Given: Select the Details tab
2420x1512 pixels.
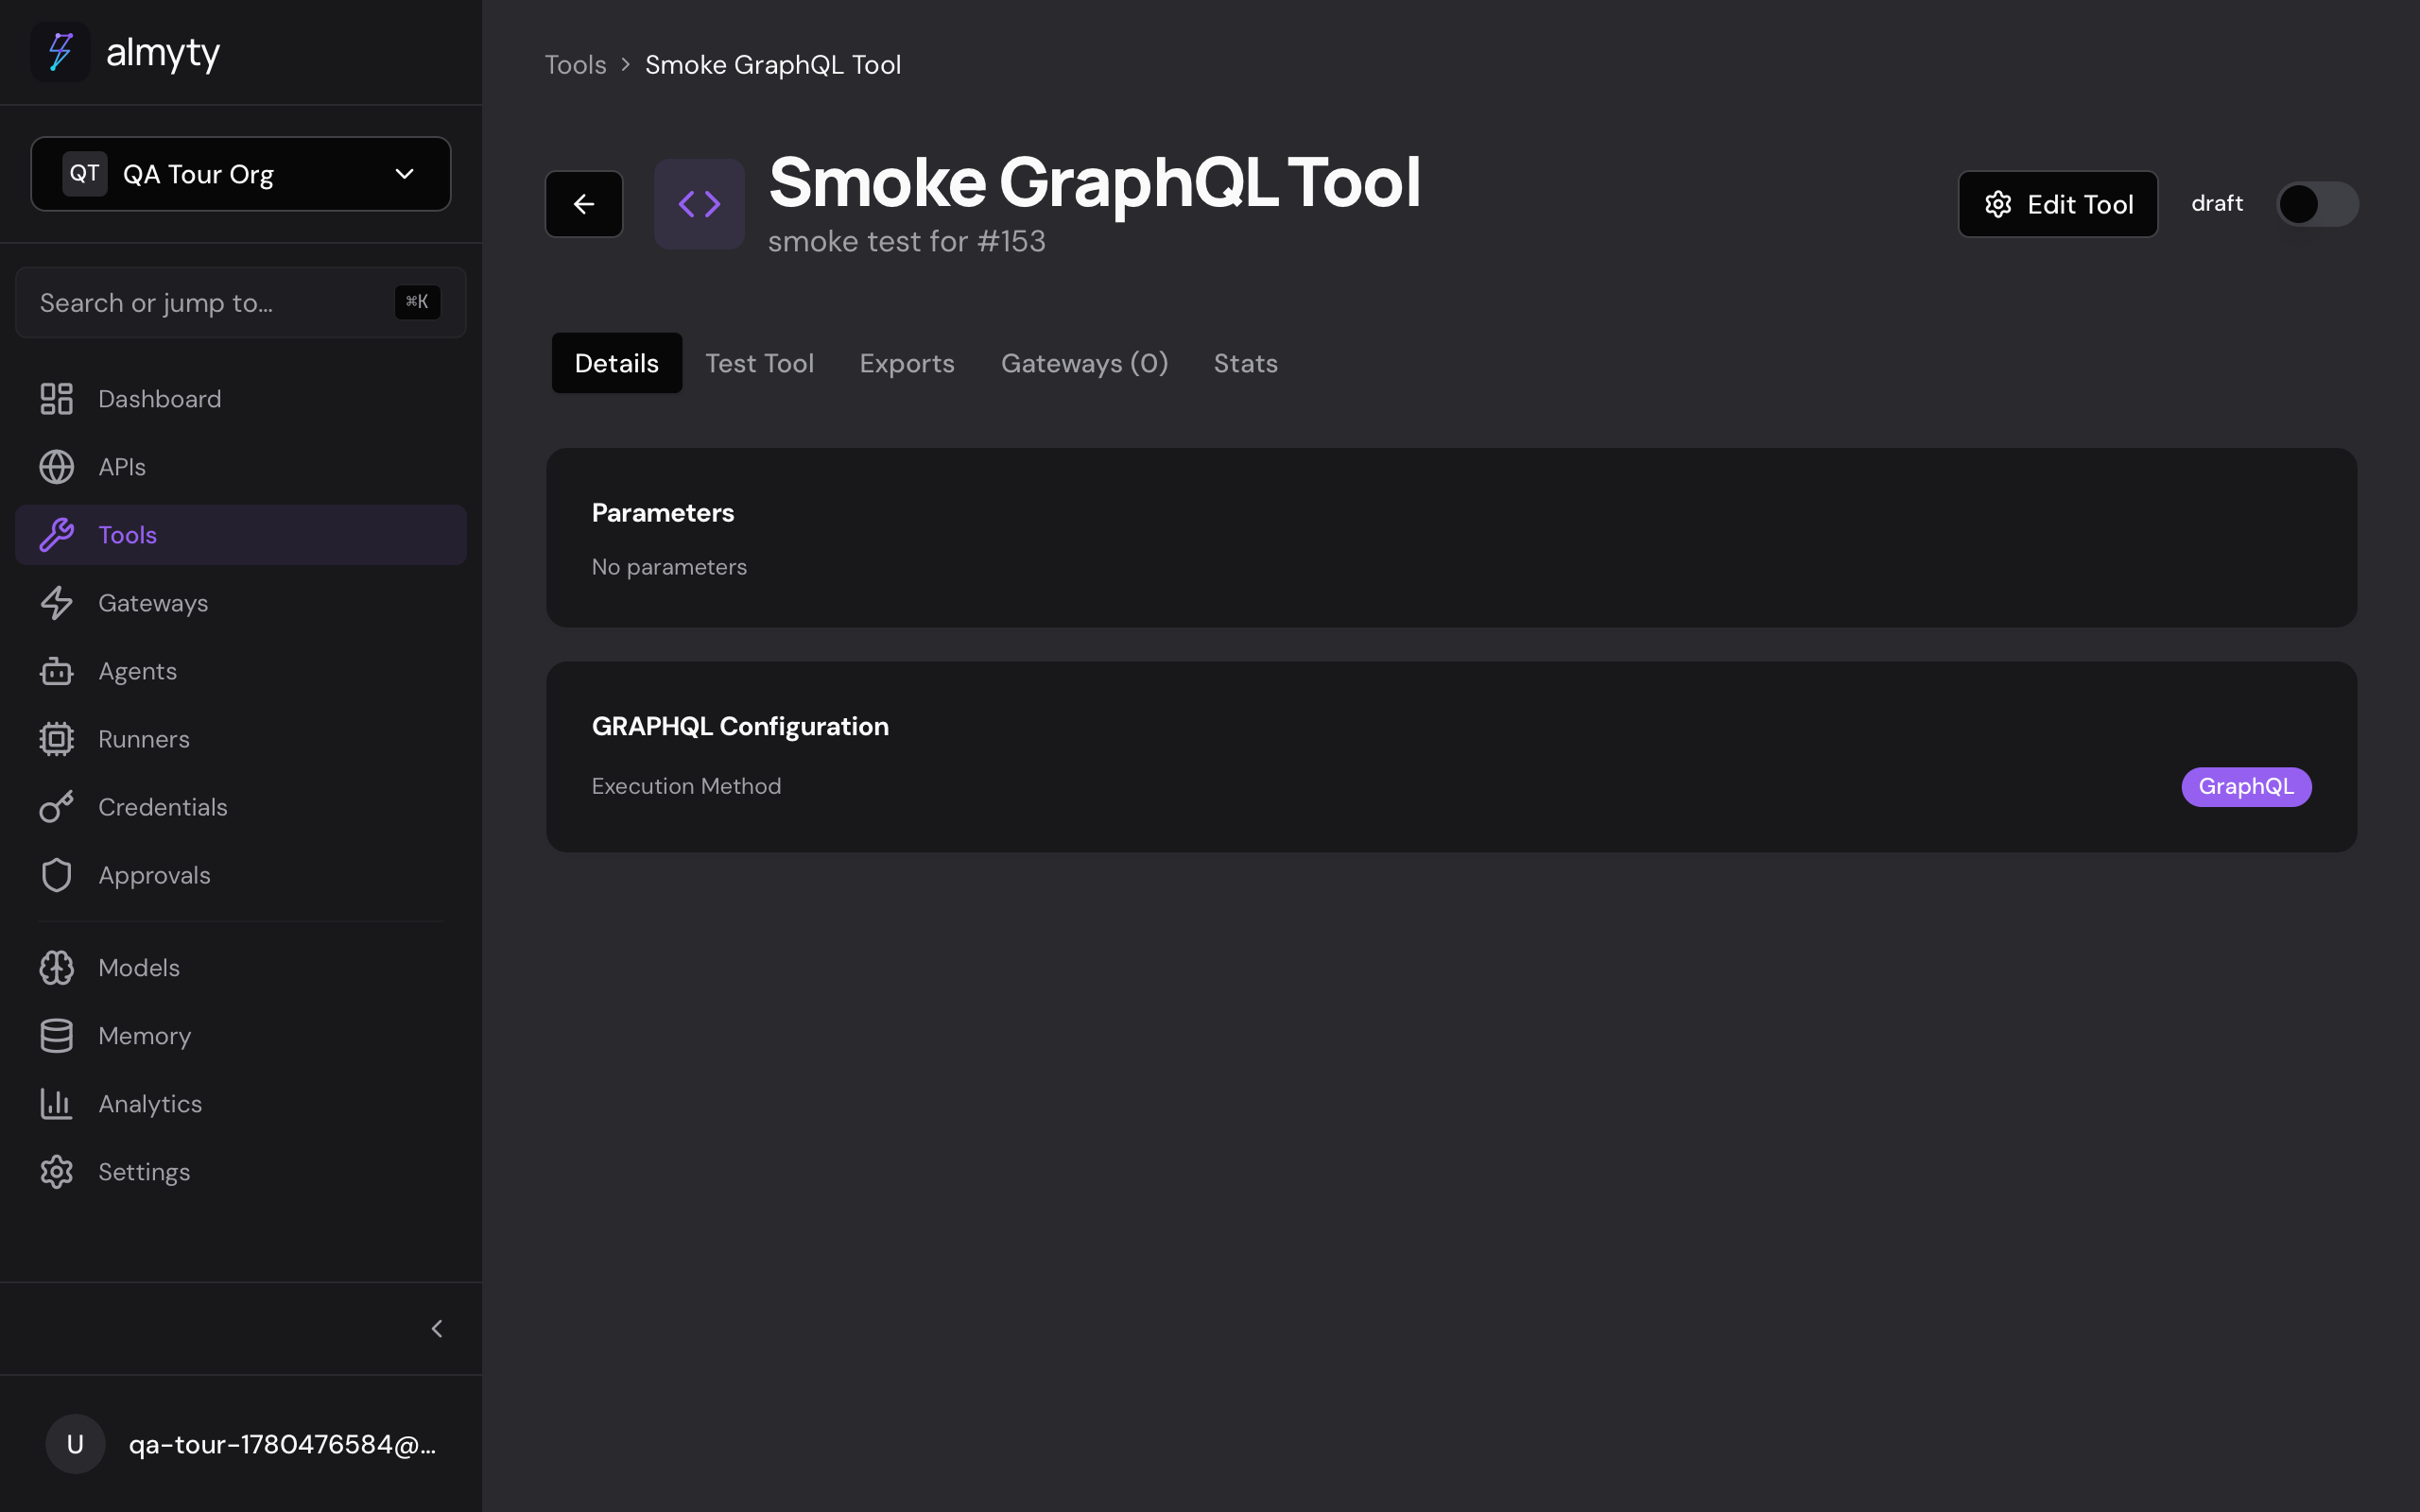Looking at the screenshot, I should coord(617,363).
